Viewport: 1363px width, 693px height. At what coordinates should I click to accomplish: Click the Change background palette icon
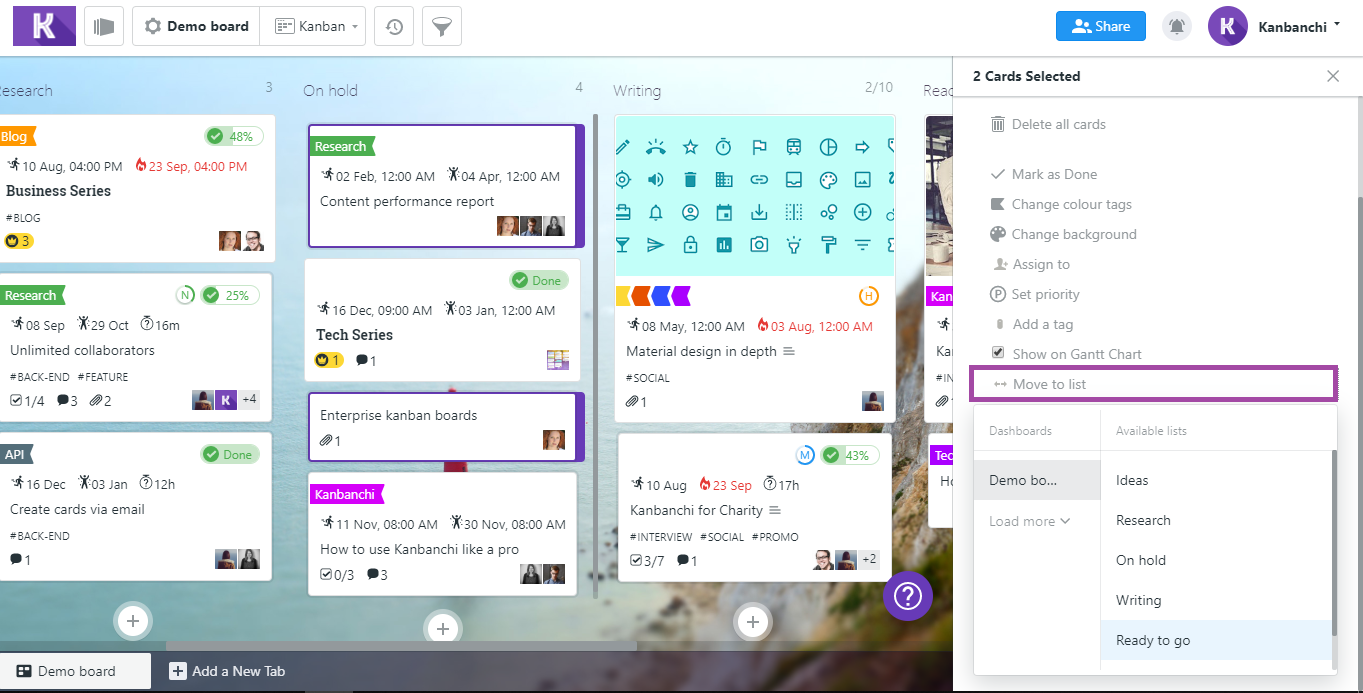click(x=998, y=234)
